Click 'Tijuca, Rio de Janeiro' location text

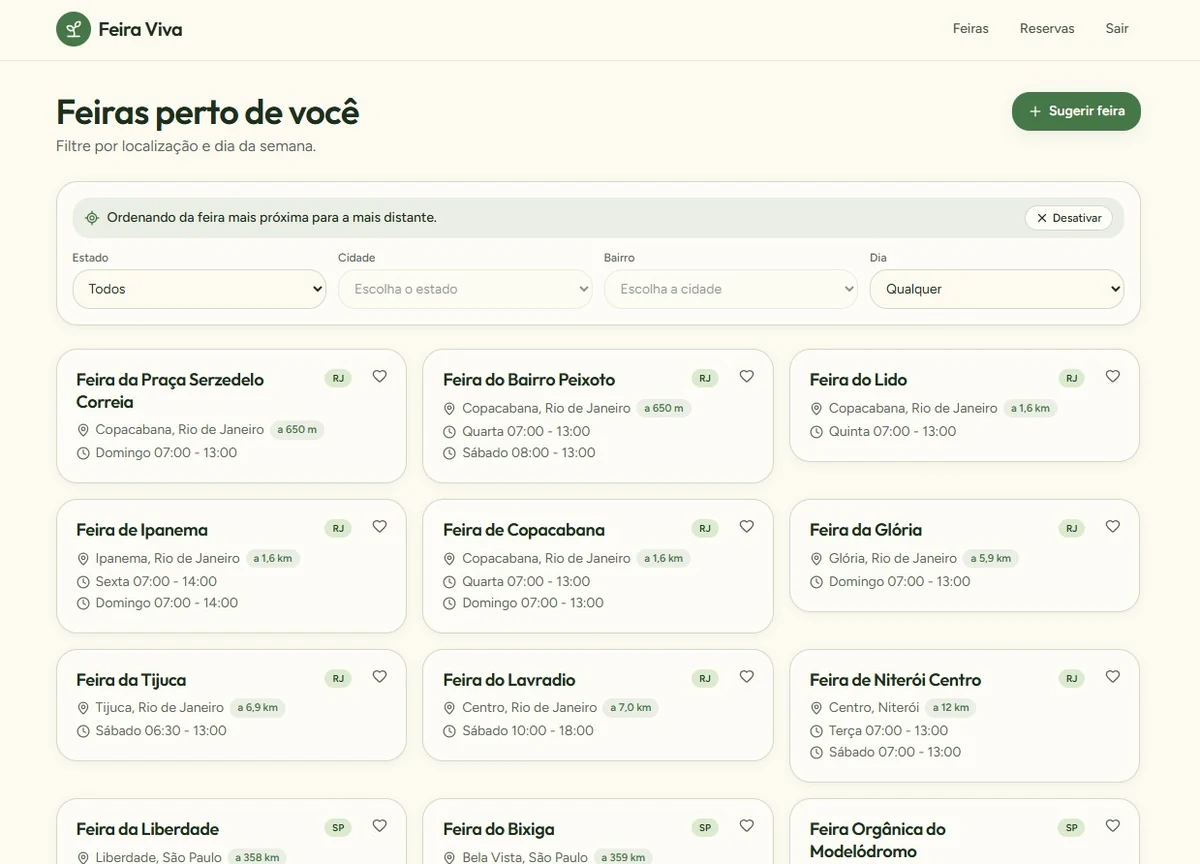click(x=159, y=708)
